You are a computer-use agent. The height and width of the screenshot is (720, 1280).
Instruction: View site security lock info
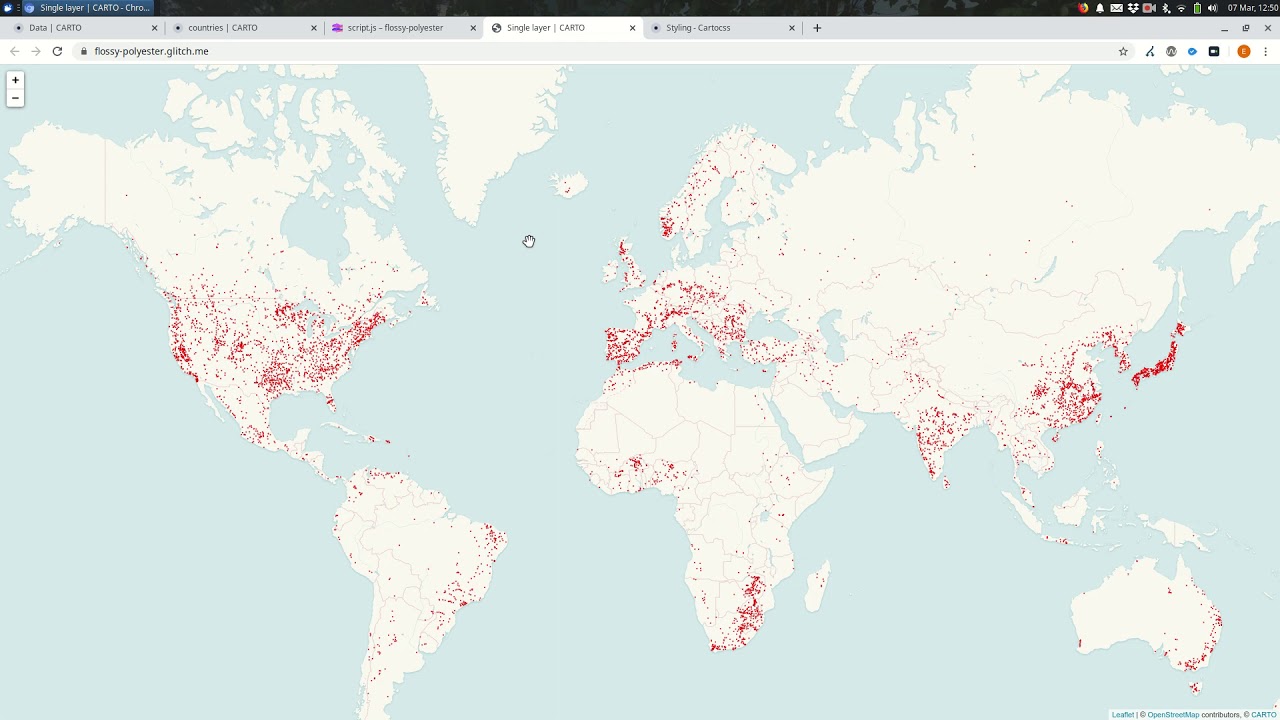click(x=83, y=51)
